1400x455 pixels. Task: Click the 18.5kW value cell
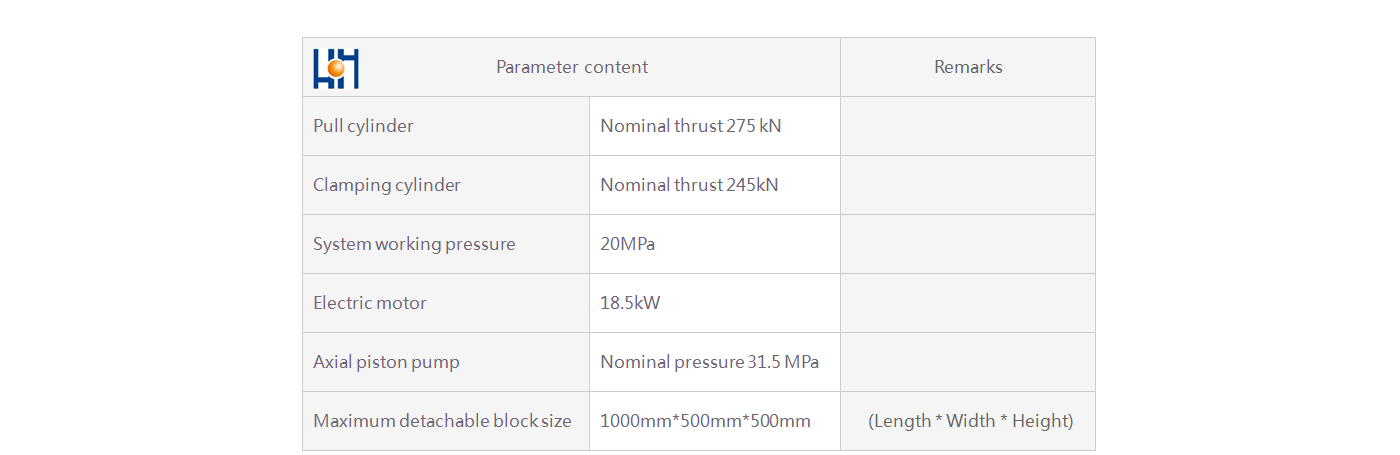click(715, 303)
